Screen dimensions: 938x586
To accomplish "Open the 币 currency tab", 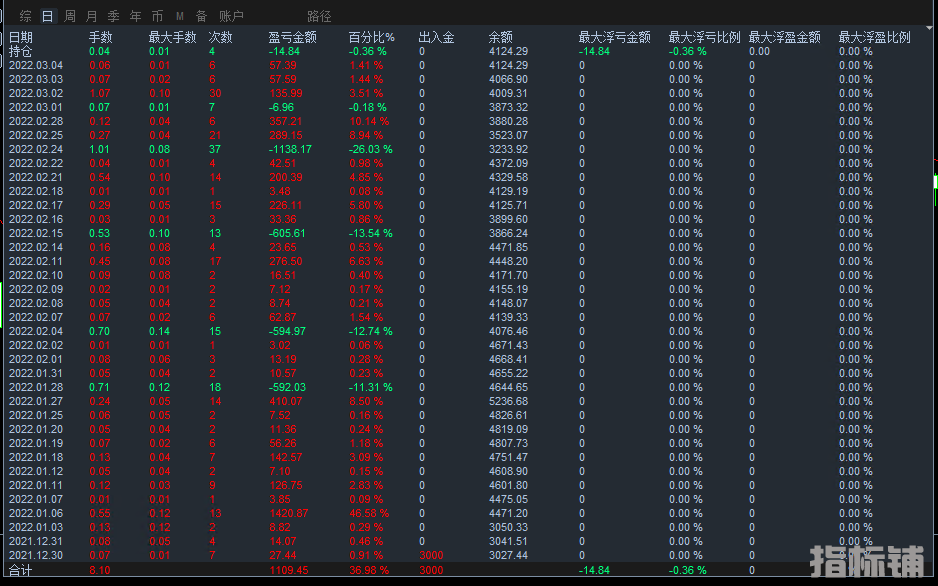I will click(157, 16).
